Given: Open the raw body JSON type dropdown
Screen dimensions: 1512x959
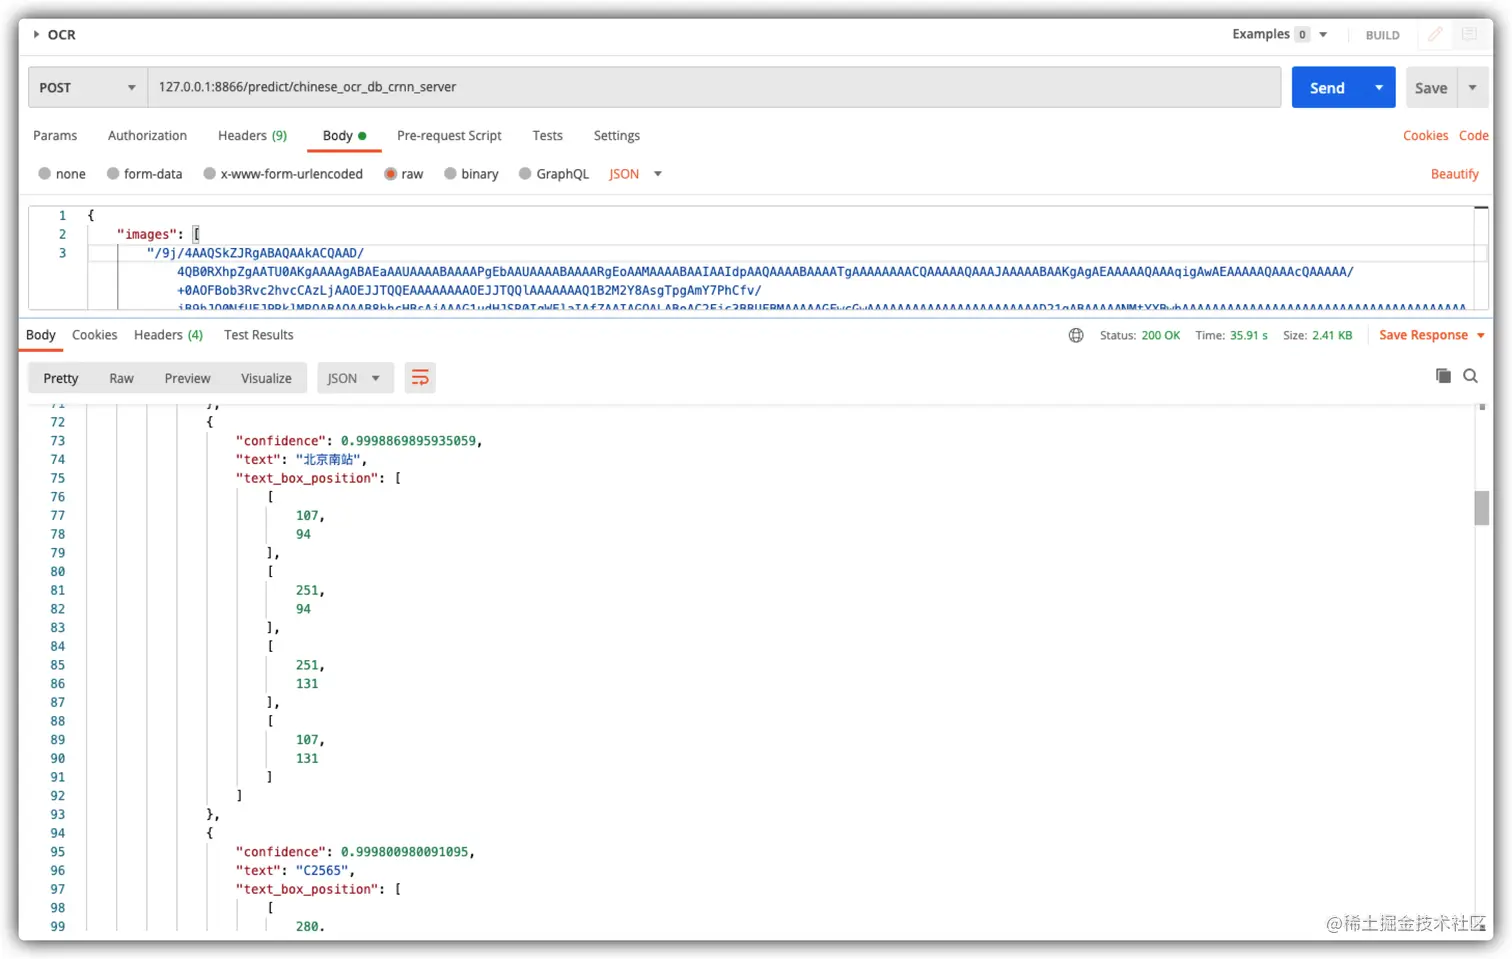Looking at the screenshot, I should pos(636,173).
